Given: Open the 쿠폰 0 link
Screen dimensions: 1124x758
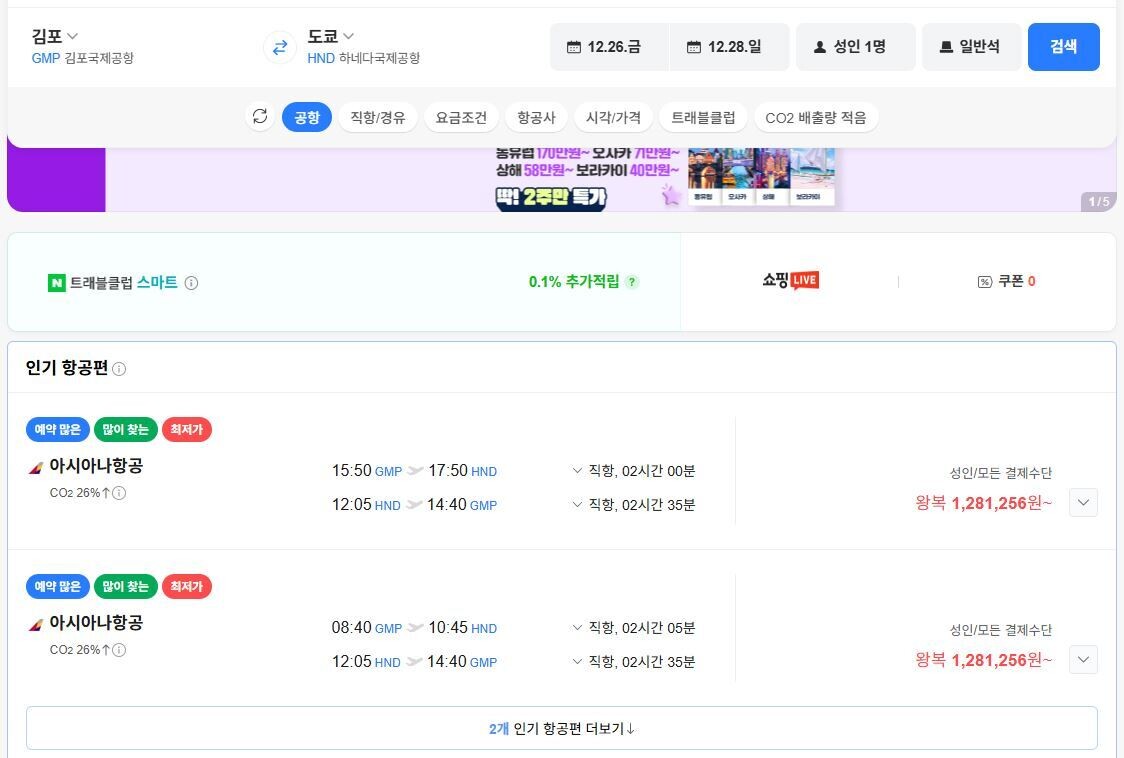Looking at the screenshot, I should [1006, 282].
